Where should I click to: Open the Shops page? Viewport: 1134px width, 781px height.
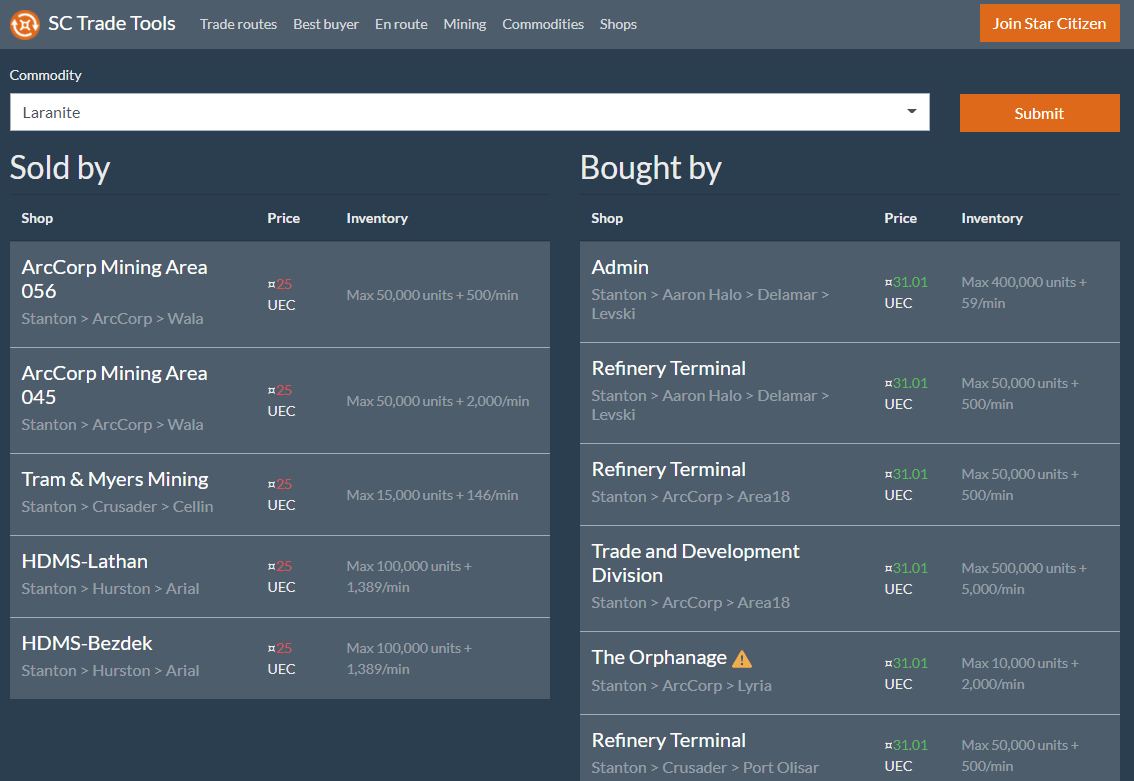618,24
